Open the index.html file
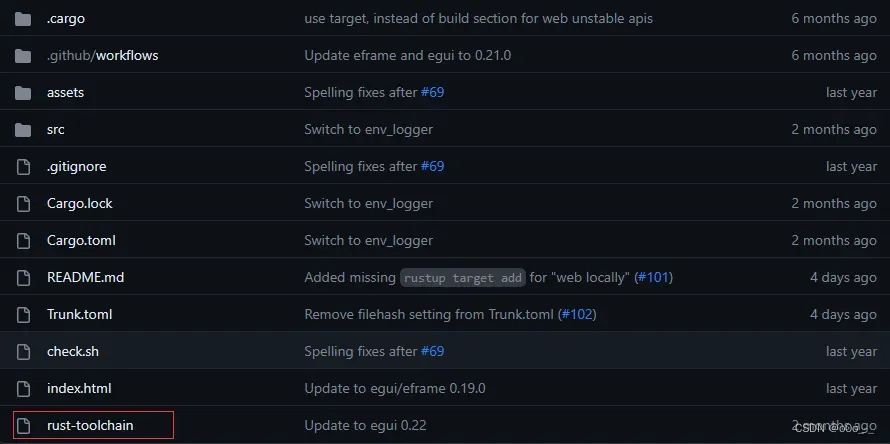Screen dimensions: 890x444 tap(79, 389)
